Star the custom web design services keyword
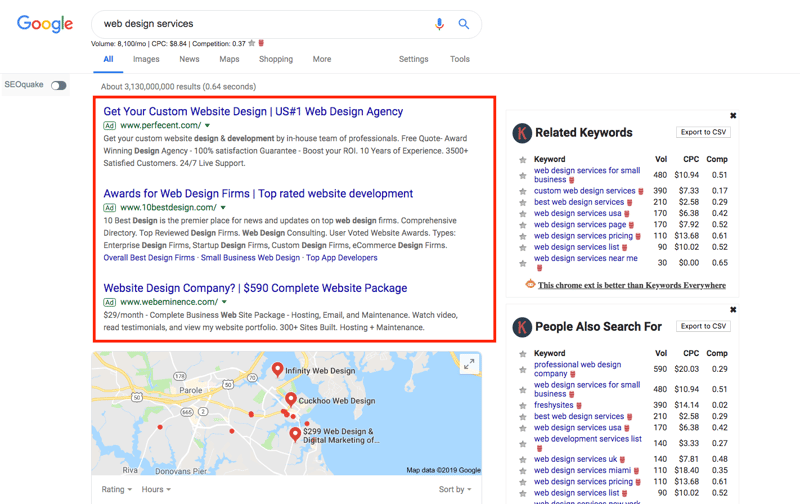Screen dimensions: 800x504 coord(522,191)
